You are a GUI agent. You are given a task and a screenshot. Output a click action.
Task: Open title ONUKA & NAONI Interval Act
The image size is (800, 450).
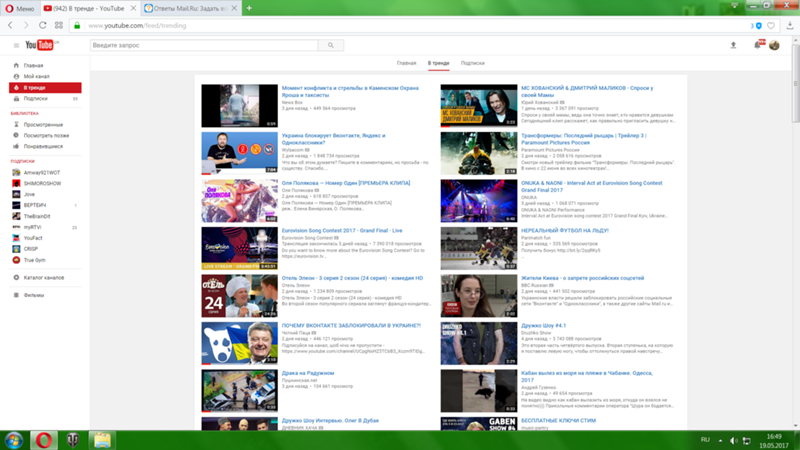591,186
